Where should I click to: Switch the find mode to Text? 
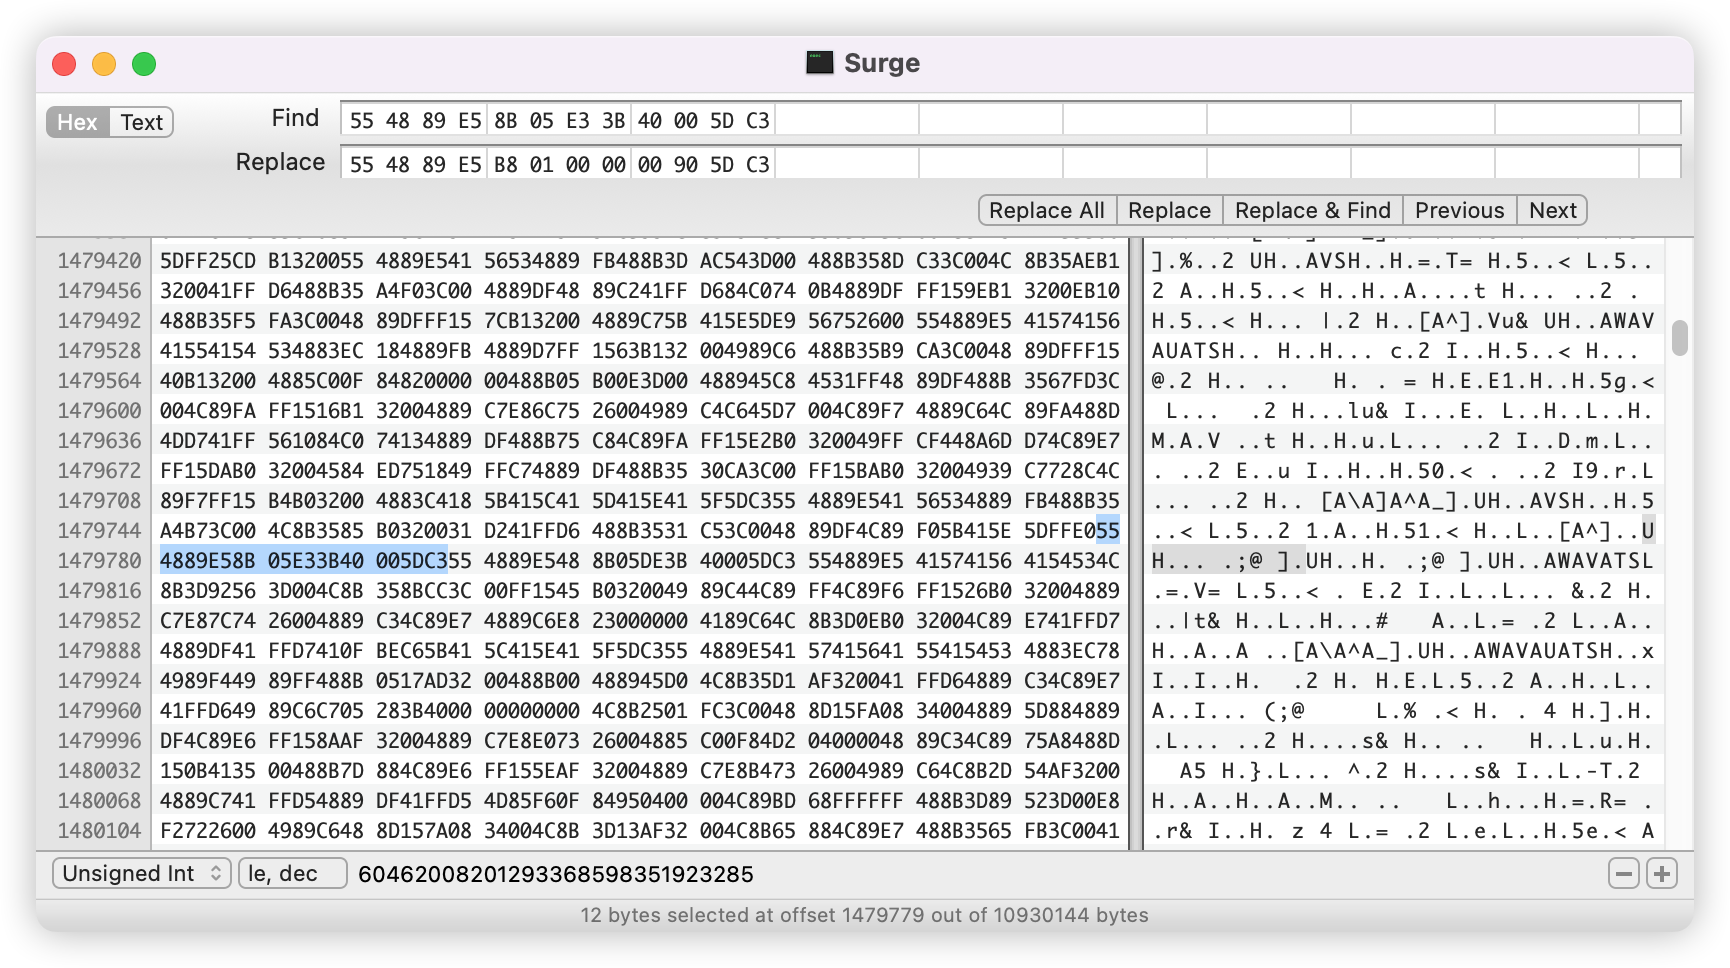[141, 122]
